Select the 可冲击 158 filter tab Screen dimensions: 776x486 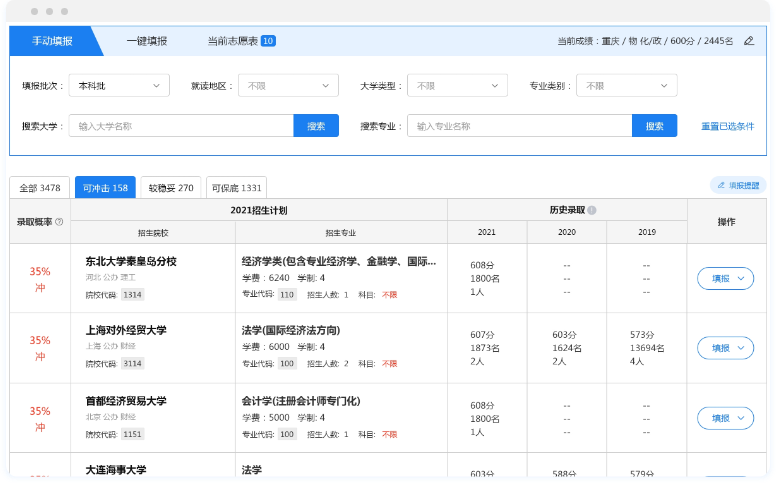point(105,188)
